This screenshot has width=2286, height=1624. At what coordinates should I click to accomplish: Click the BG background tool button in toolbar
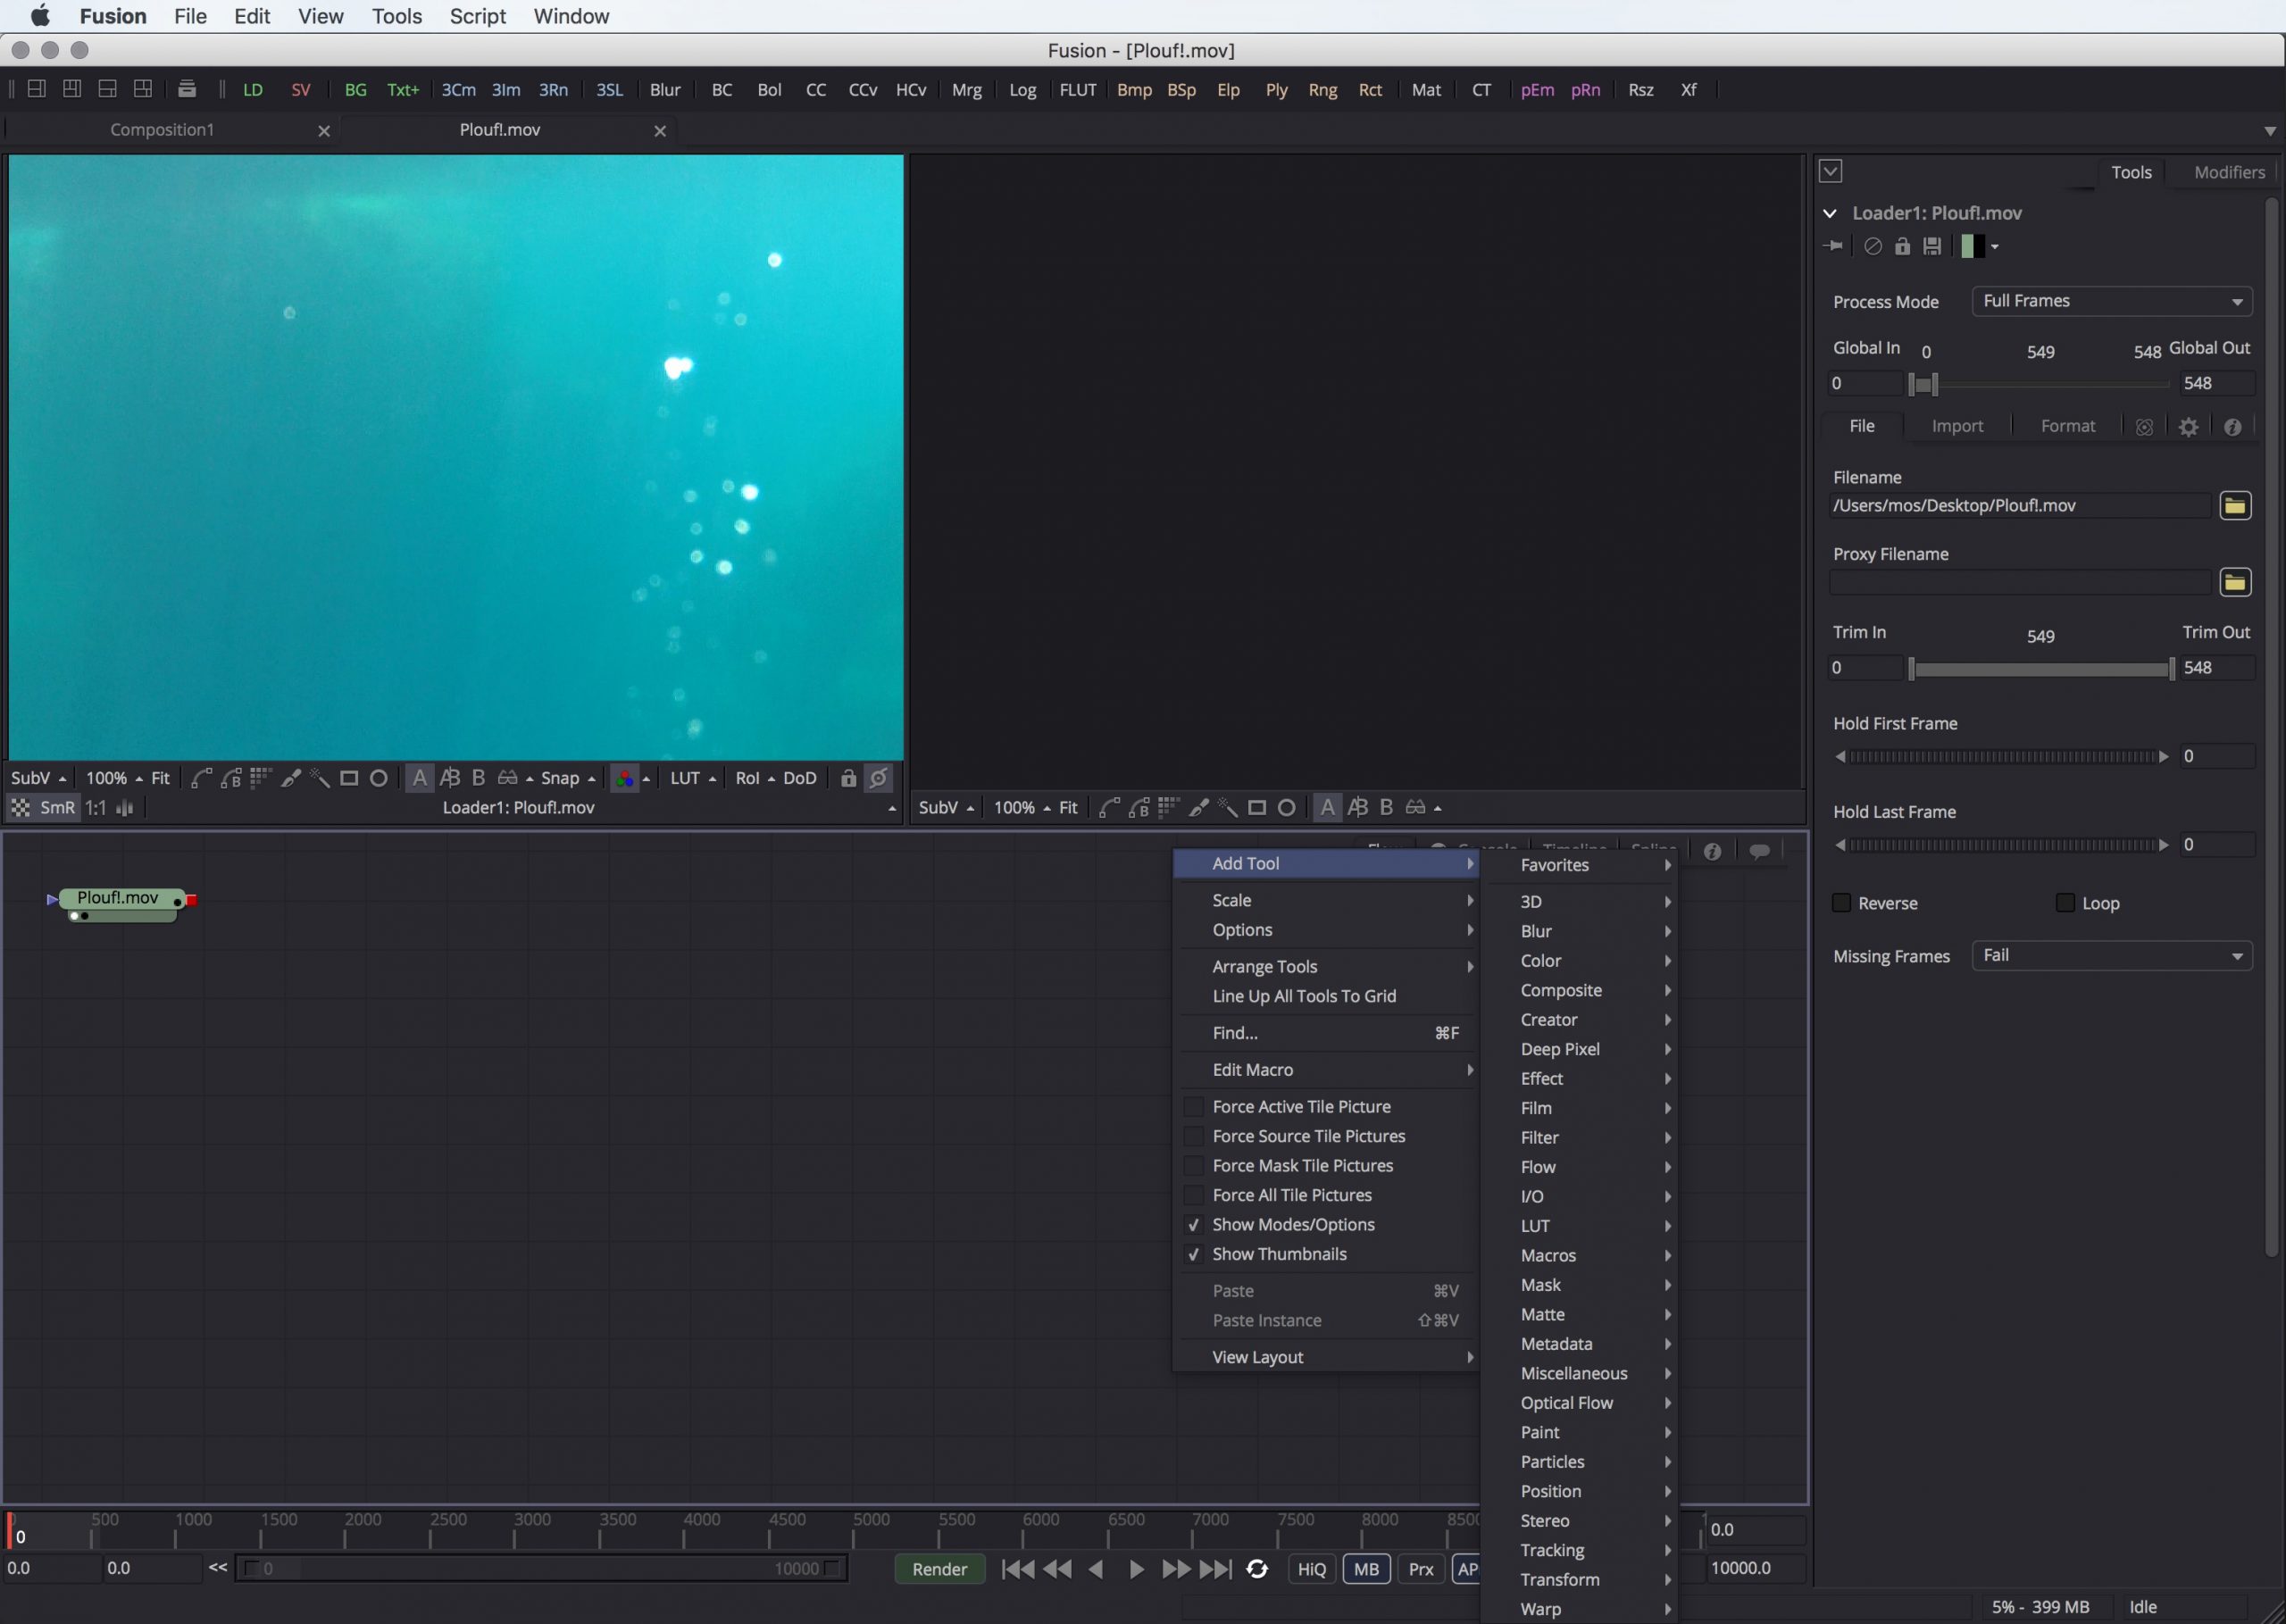[x=355, y=89]
